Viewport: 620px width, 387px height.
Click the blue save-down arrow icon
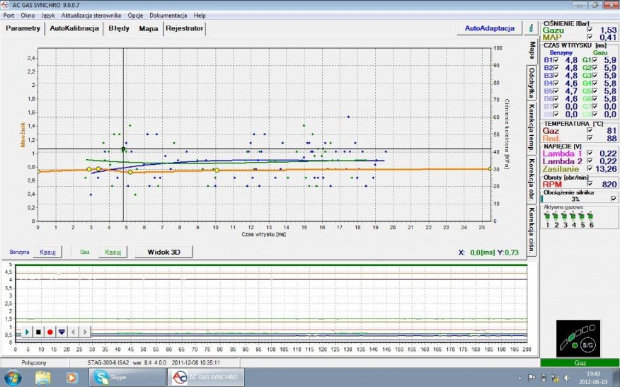[62, 332]
